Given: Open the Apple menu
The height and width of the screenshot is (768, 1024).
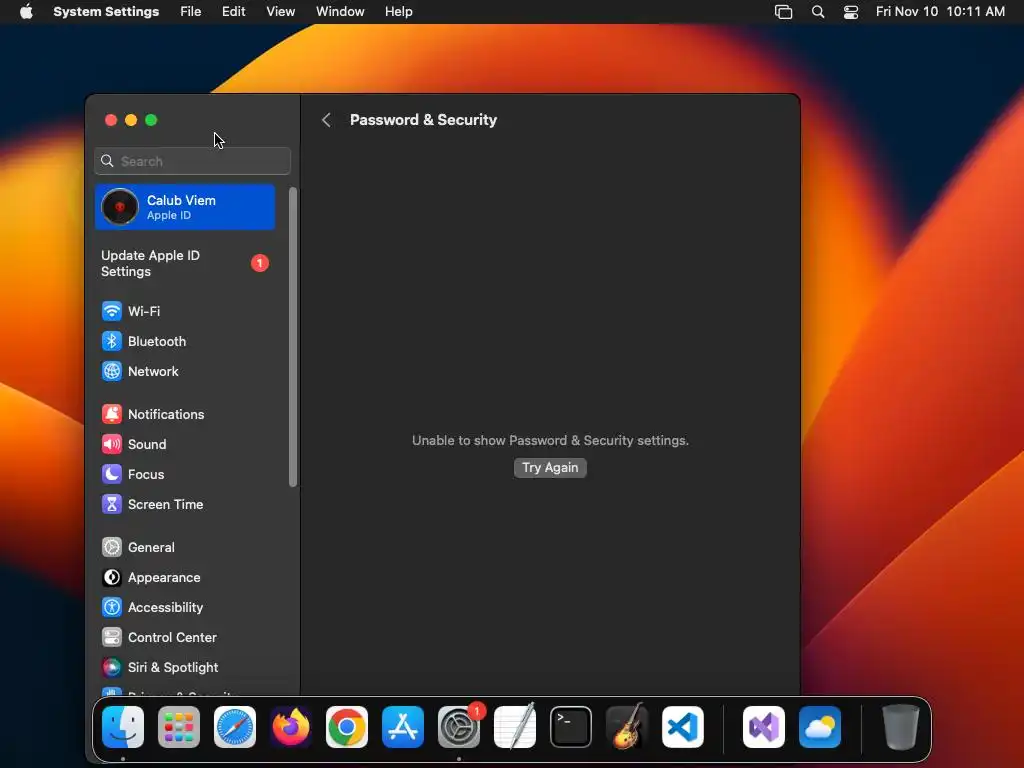Looking at the screenshot, I should [26, 12].
